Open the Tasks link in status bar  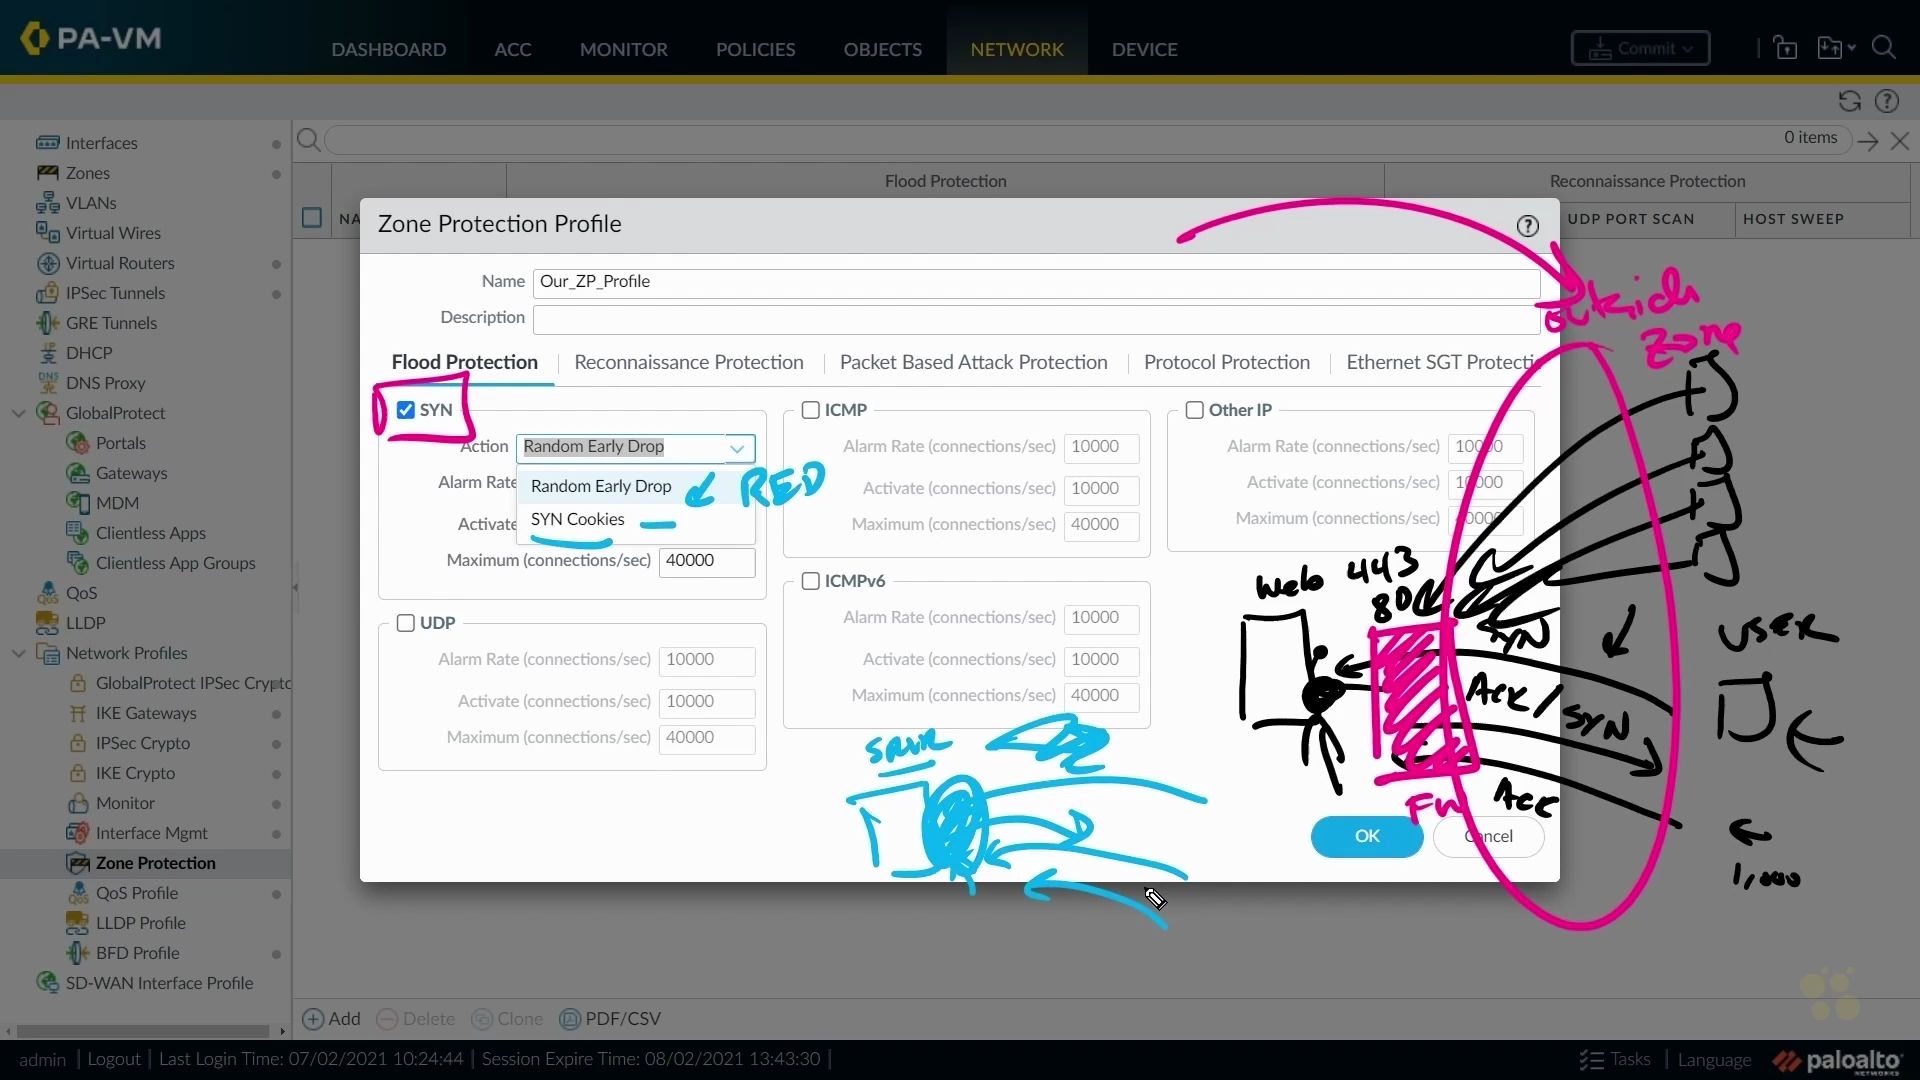coord(1616,1059)
